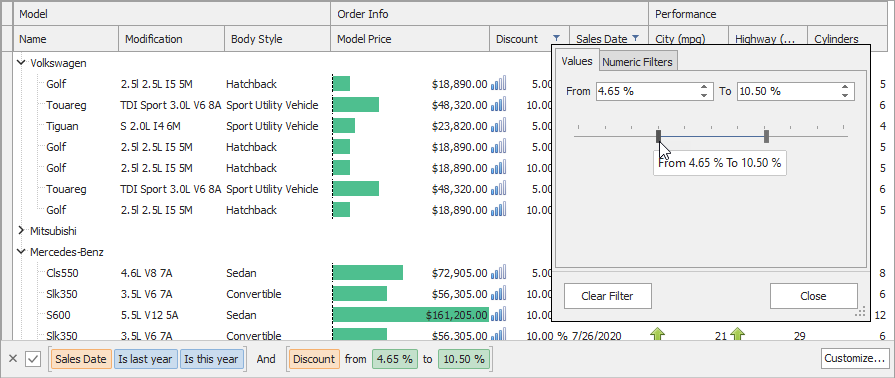Viewport: 895px width, 378px height.
Task: Sort by the Modification column header
Action: pos(171,39)
